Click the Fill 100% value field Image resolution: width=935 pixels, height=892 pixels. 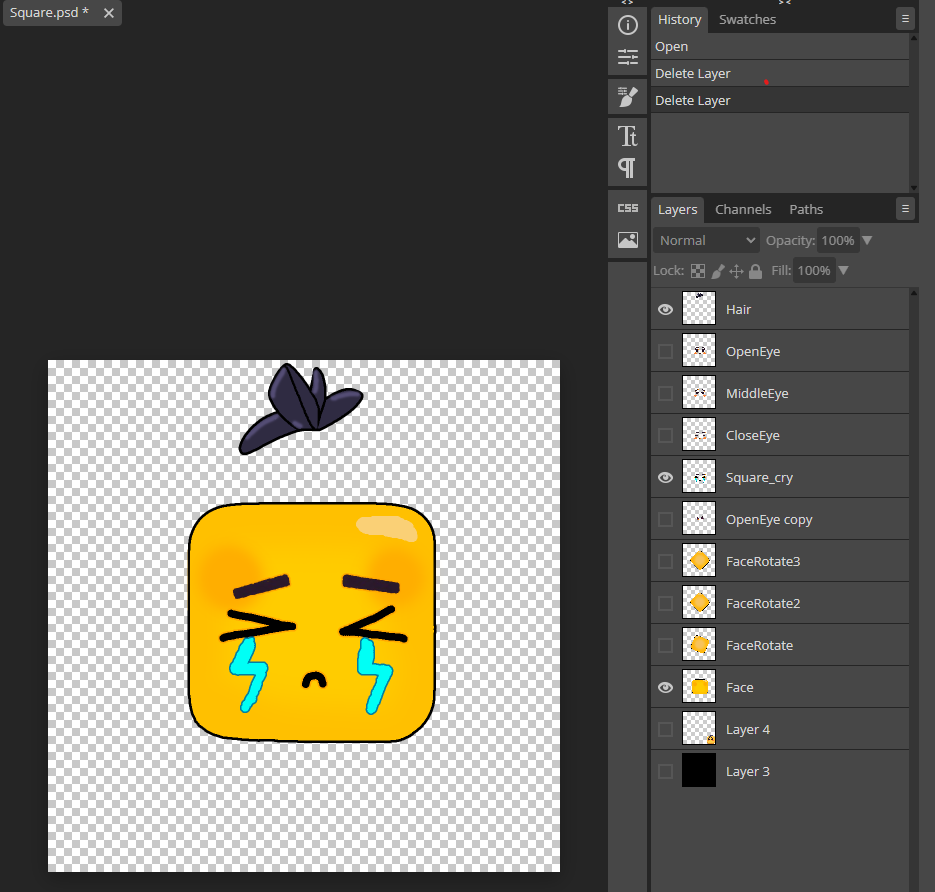coord(814,271)
